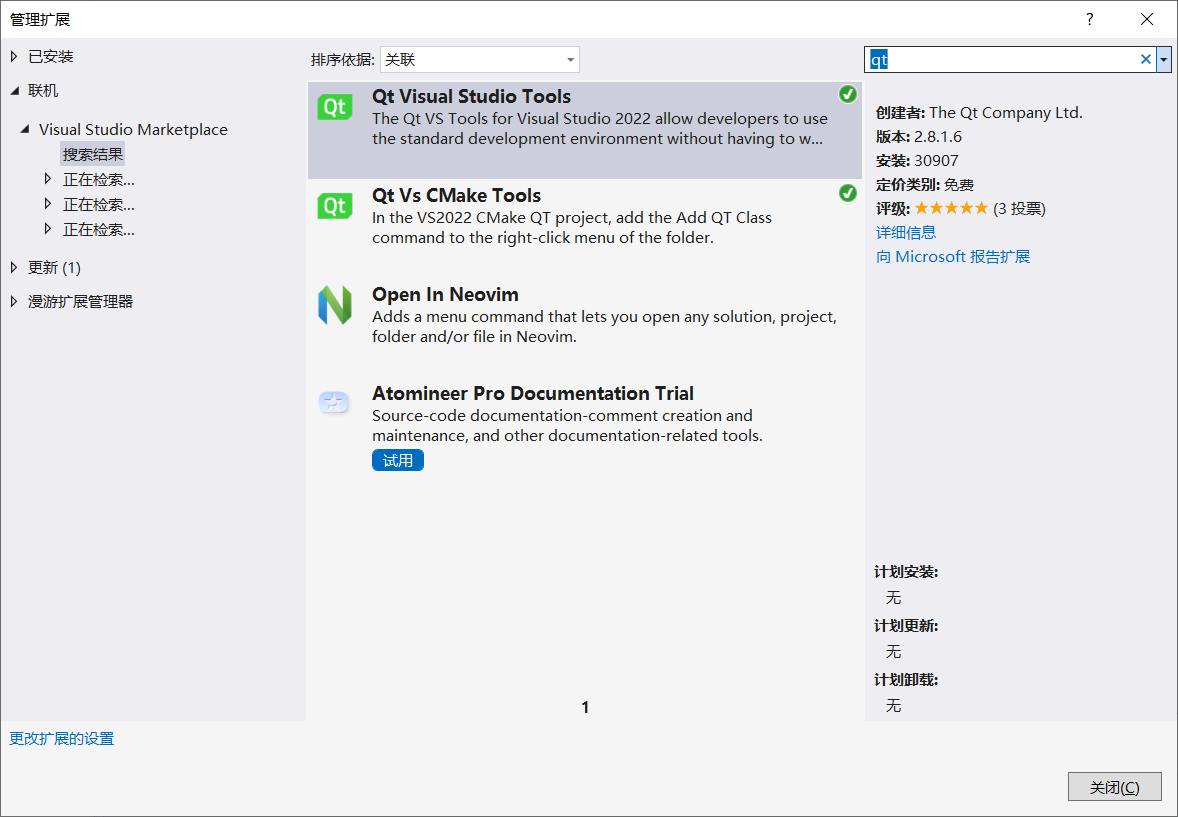Open the 排序依据 sort combo box
The image size is (1178, 817).
[479, 59]
